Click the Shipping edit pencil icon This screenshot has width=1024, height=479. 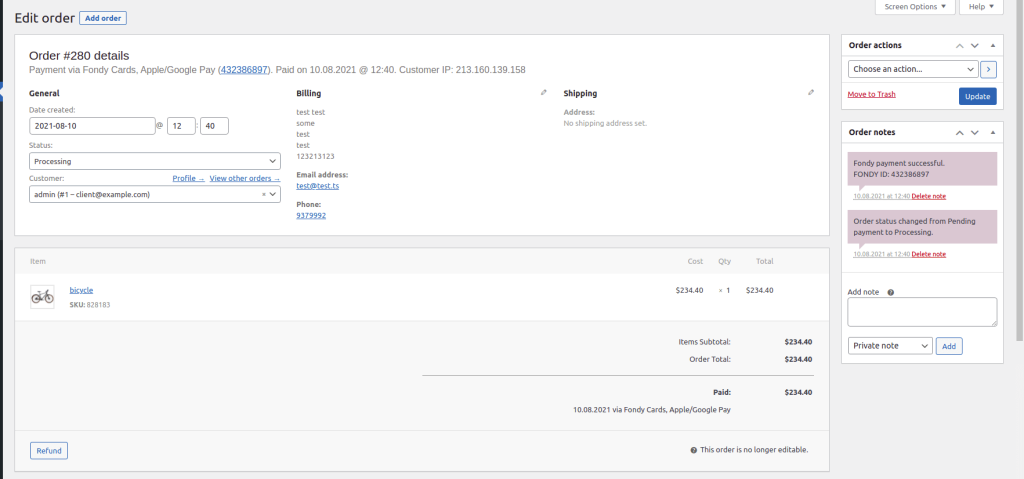pos(811,93)
